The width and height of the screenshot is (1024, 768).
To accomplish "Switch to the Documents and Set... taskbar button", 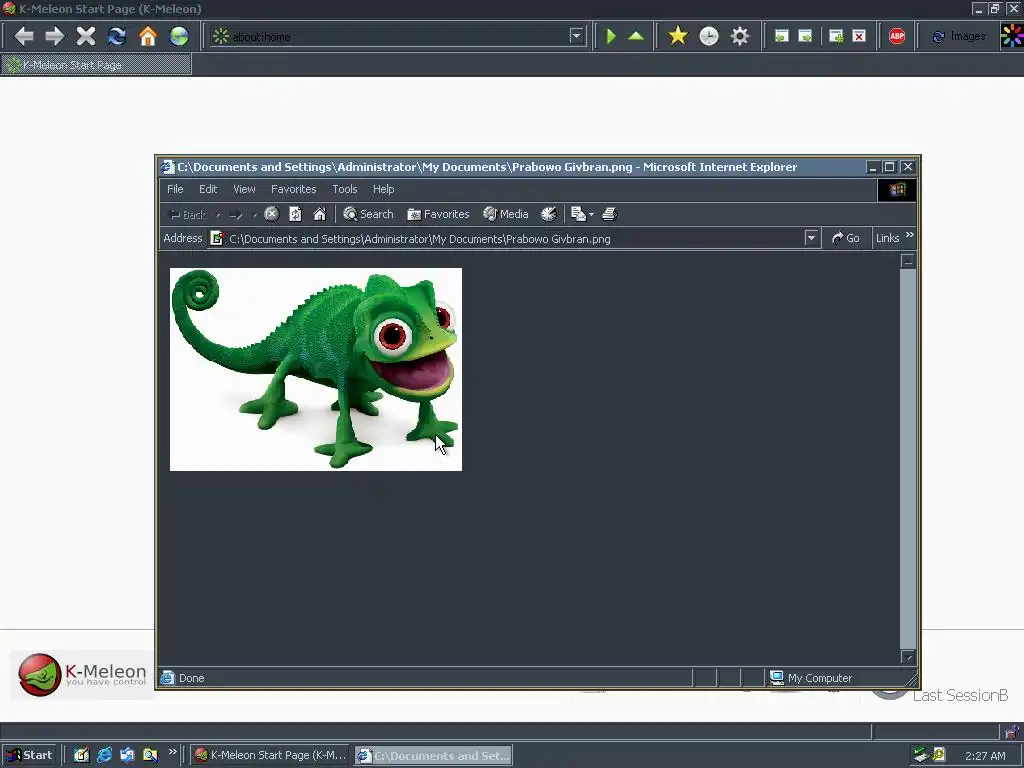I will click(x=434, y=756).
